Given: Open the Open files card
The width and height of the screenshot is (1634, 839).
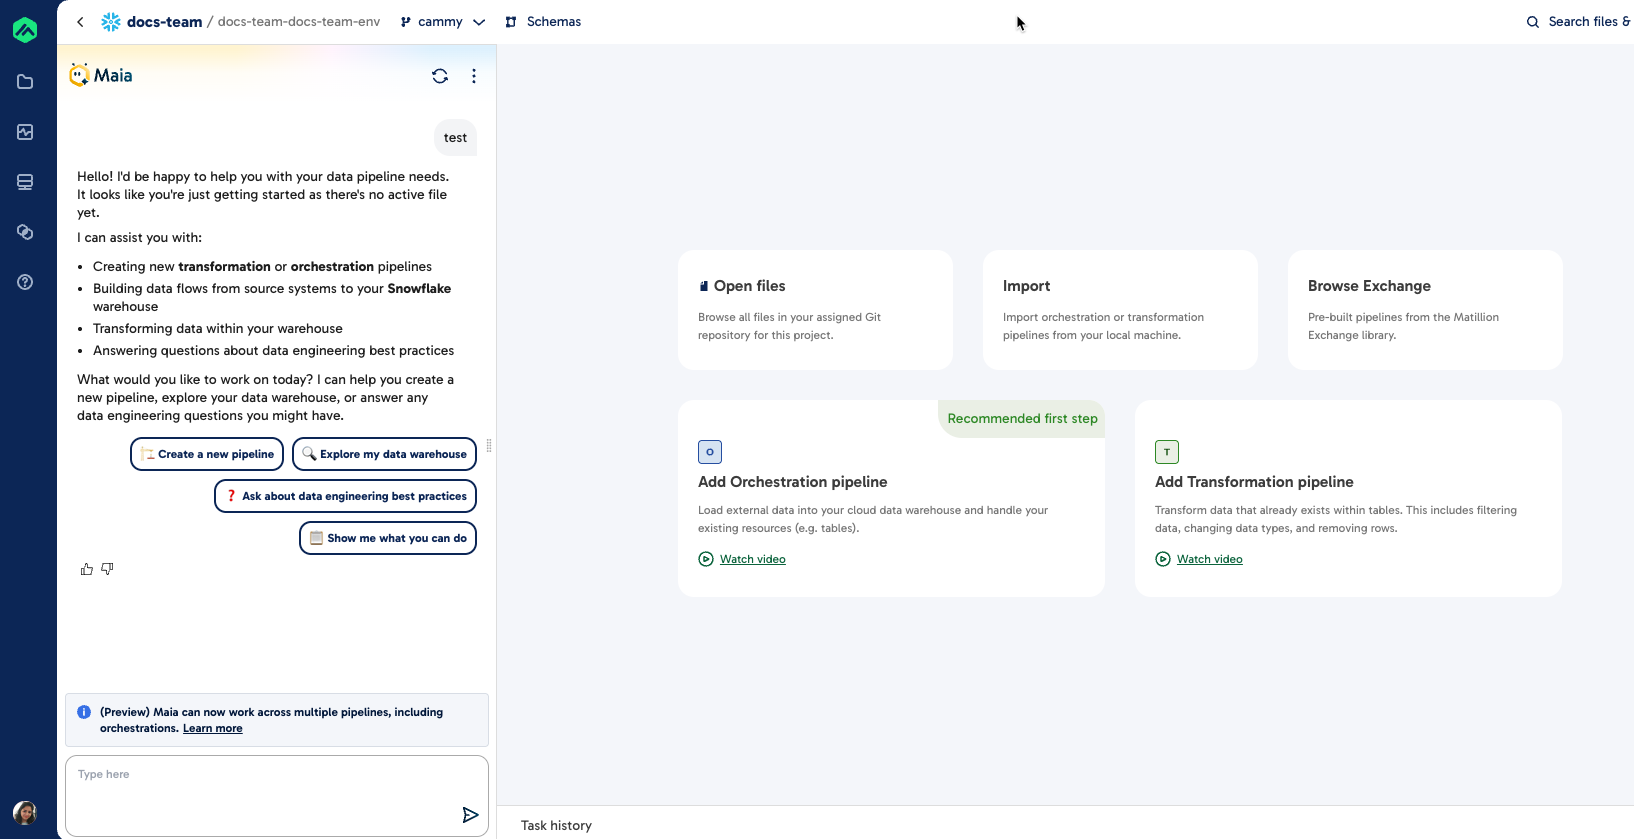Looking at the screenshot, I should pyautogui.click(x=815, y=310).
